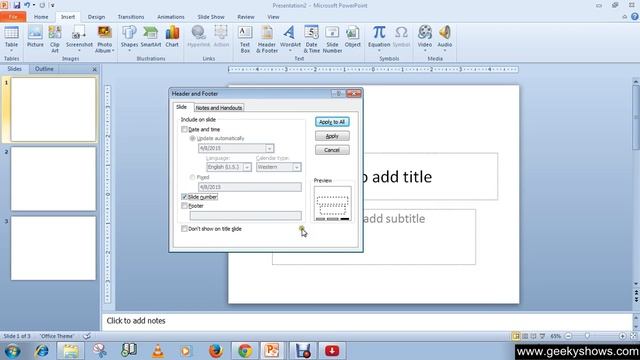Open the Language dropdown in dialog

pyautogui.click(x=247, y=167)
